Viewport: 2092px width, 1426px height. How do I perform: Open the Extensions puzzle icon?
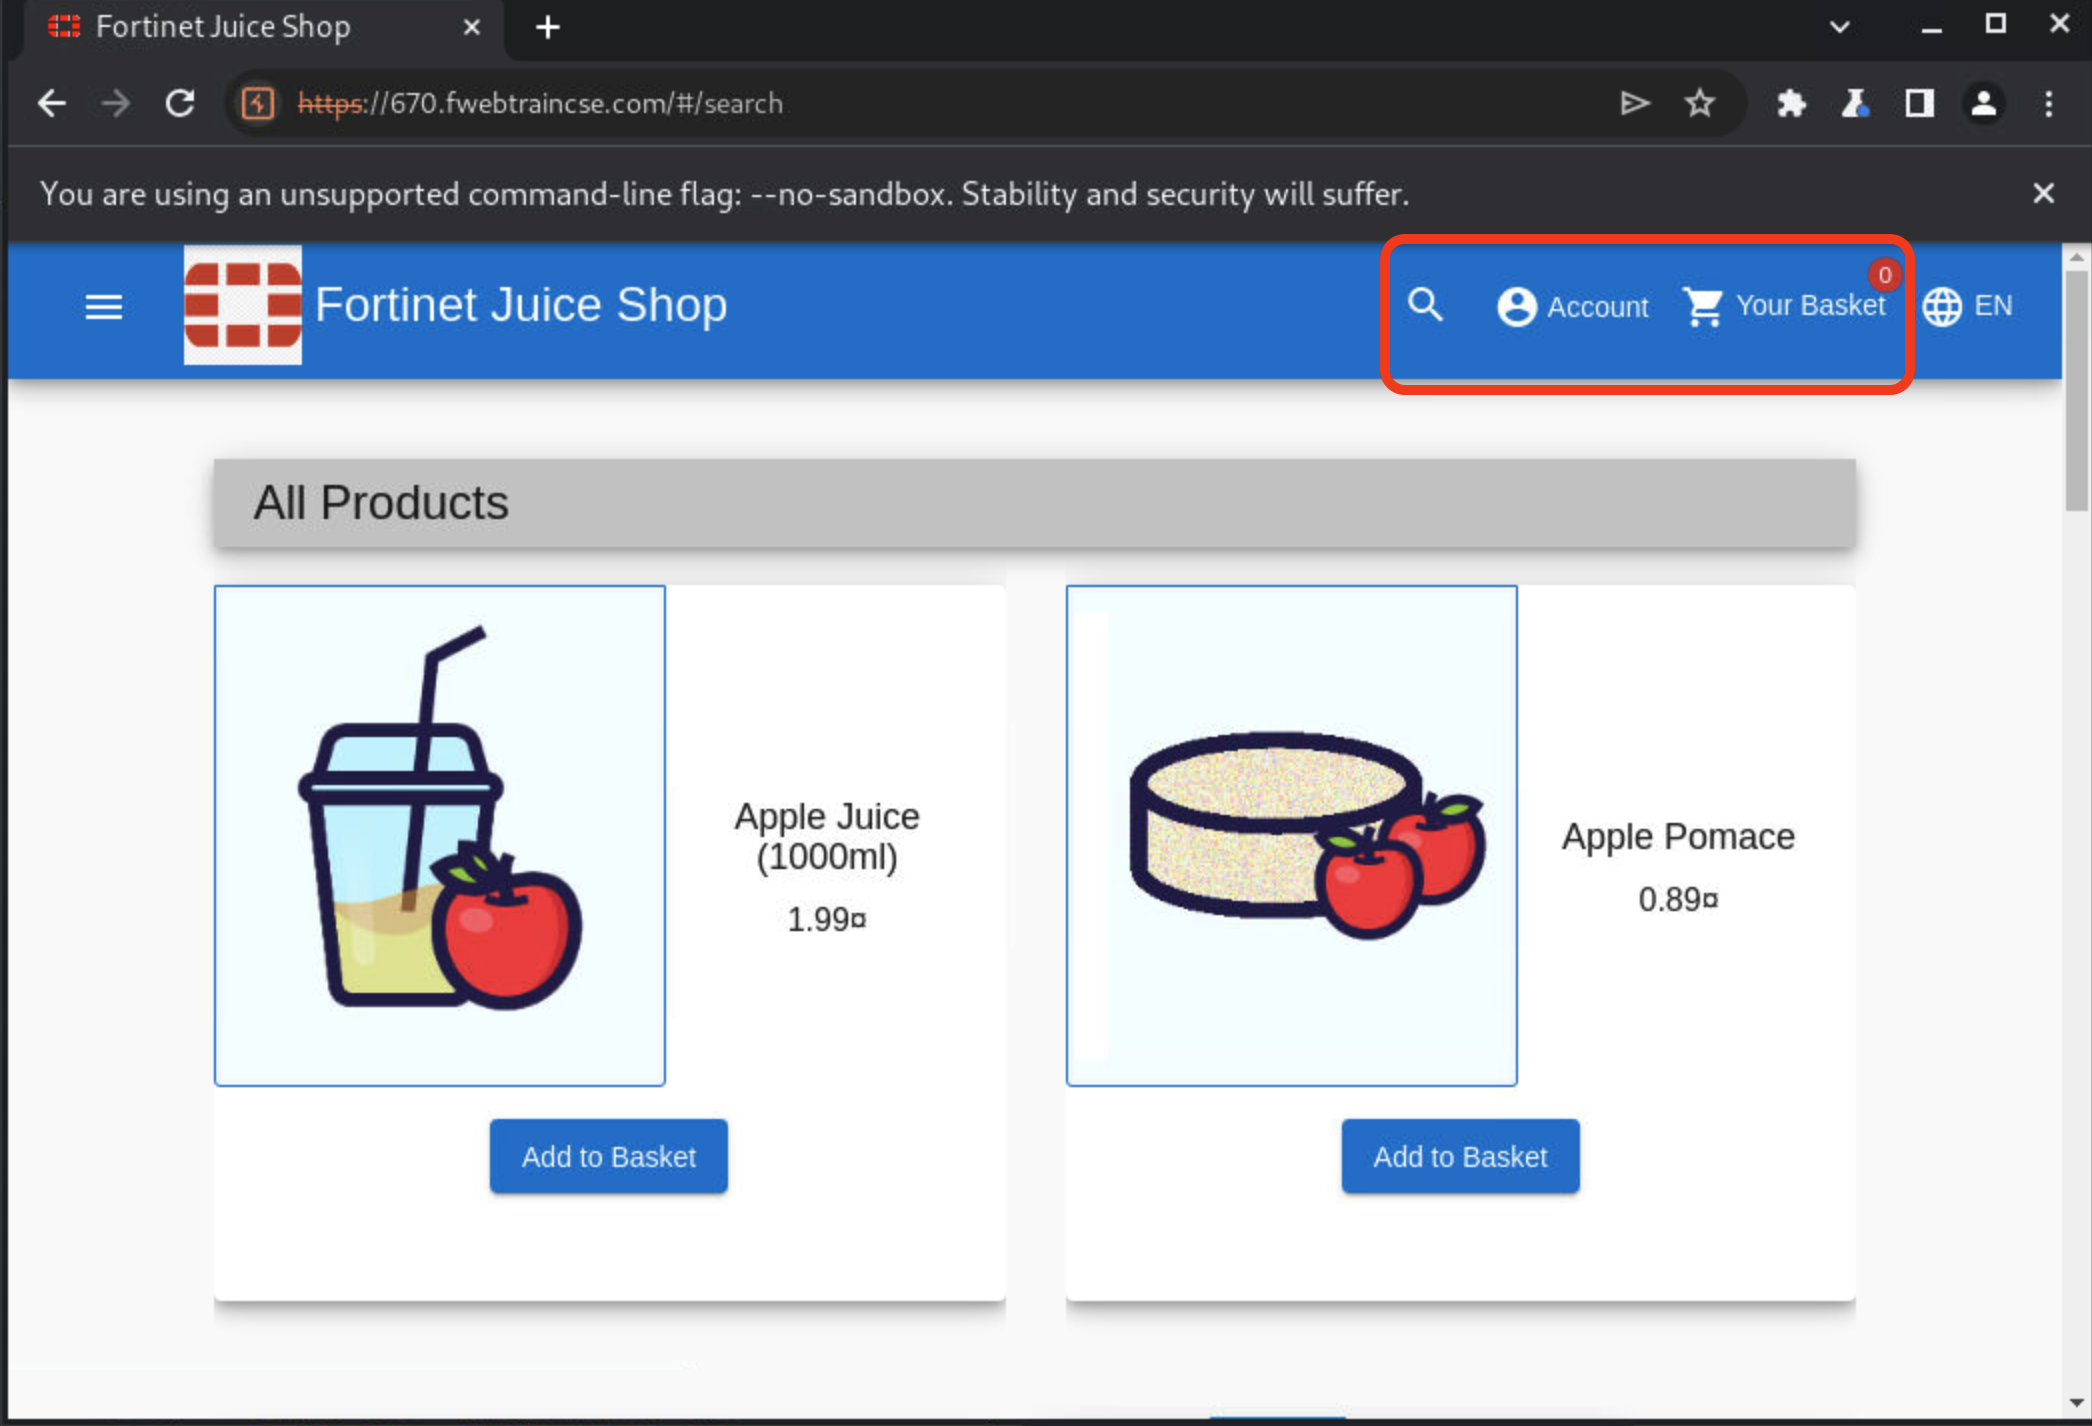[x=1792, y=103]
